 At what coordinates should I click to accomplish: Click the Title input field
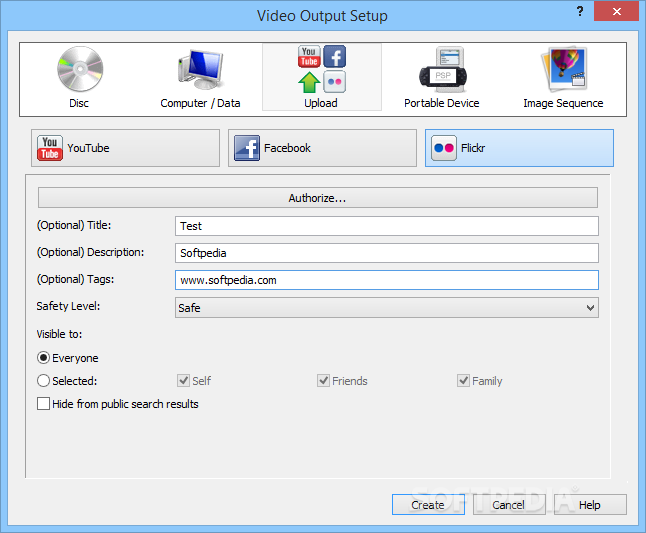click(x=386, y=226)
